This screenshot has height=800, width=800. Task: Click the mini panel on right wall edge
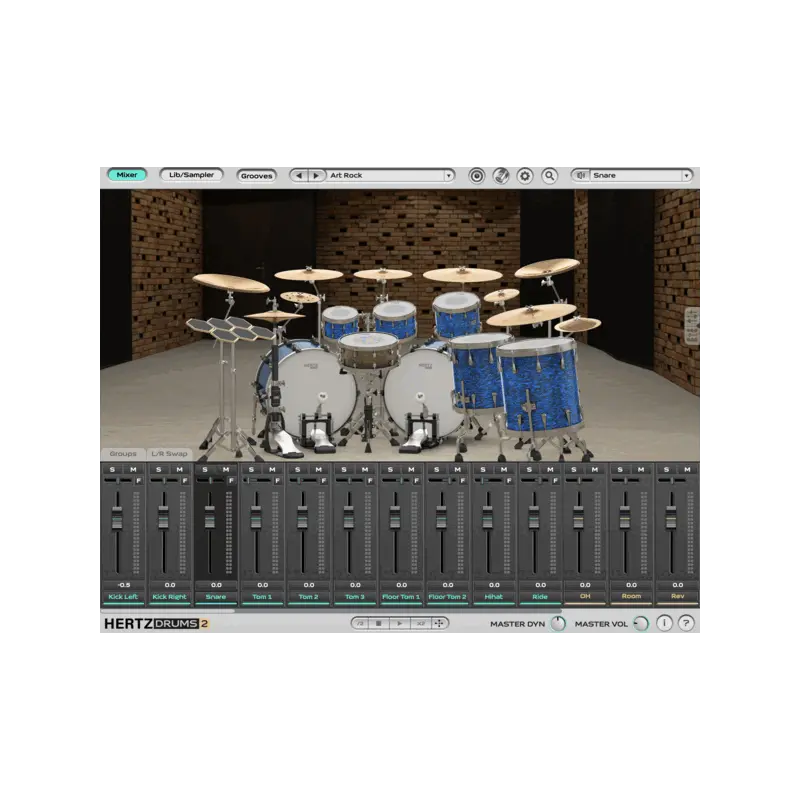pos(692,326)
